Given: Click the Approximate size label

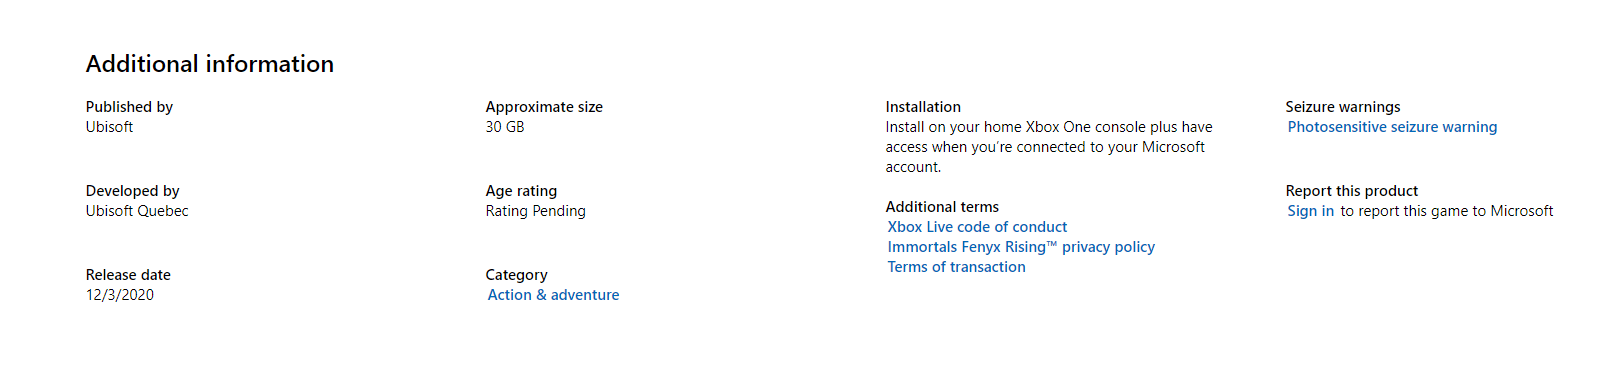Looking at the screenshot, I should tap(544, 107).
